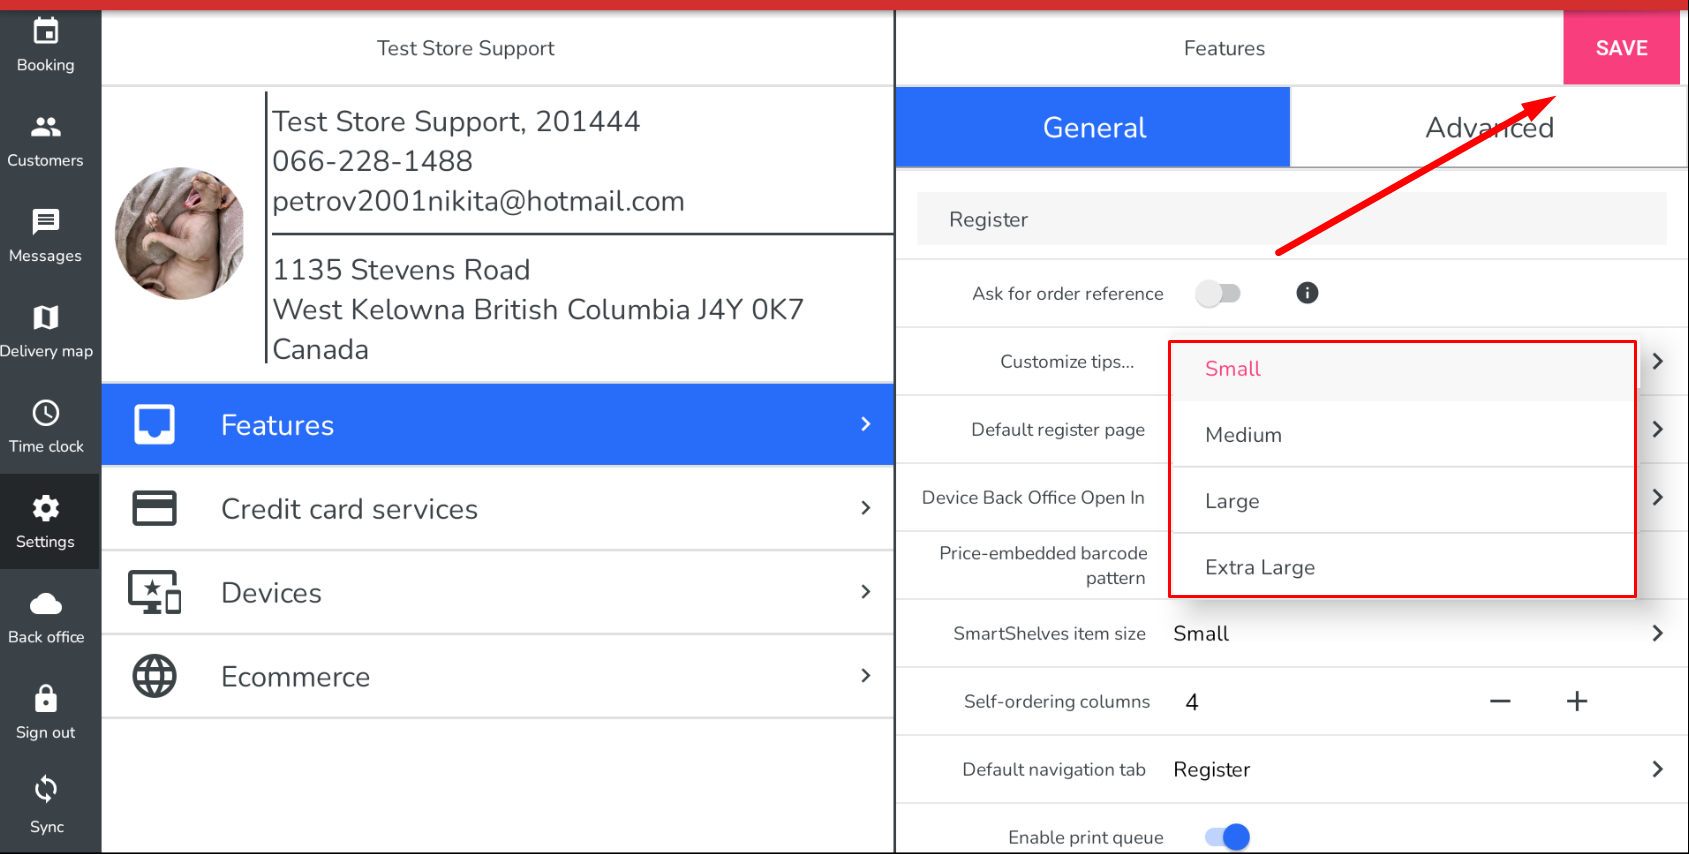Toggle Ask for order reference switch
Image resolution: width=1689 pixels, height=854 pixels.
1218,293
